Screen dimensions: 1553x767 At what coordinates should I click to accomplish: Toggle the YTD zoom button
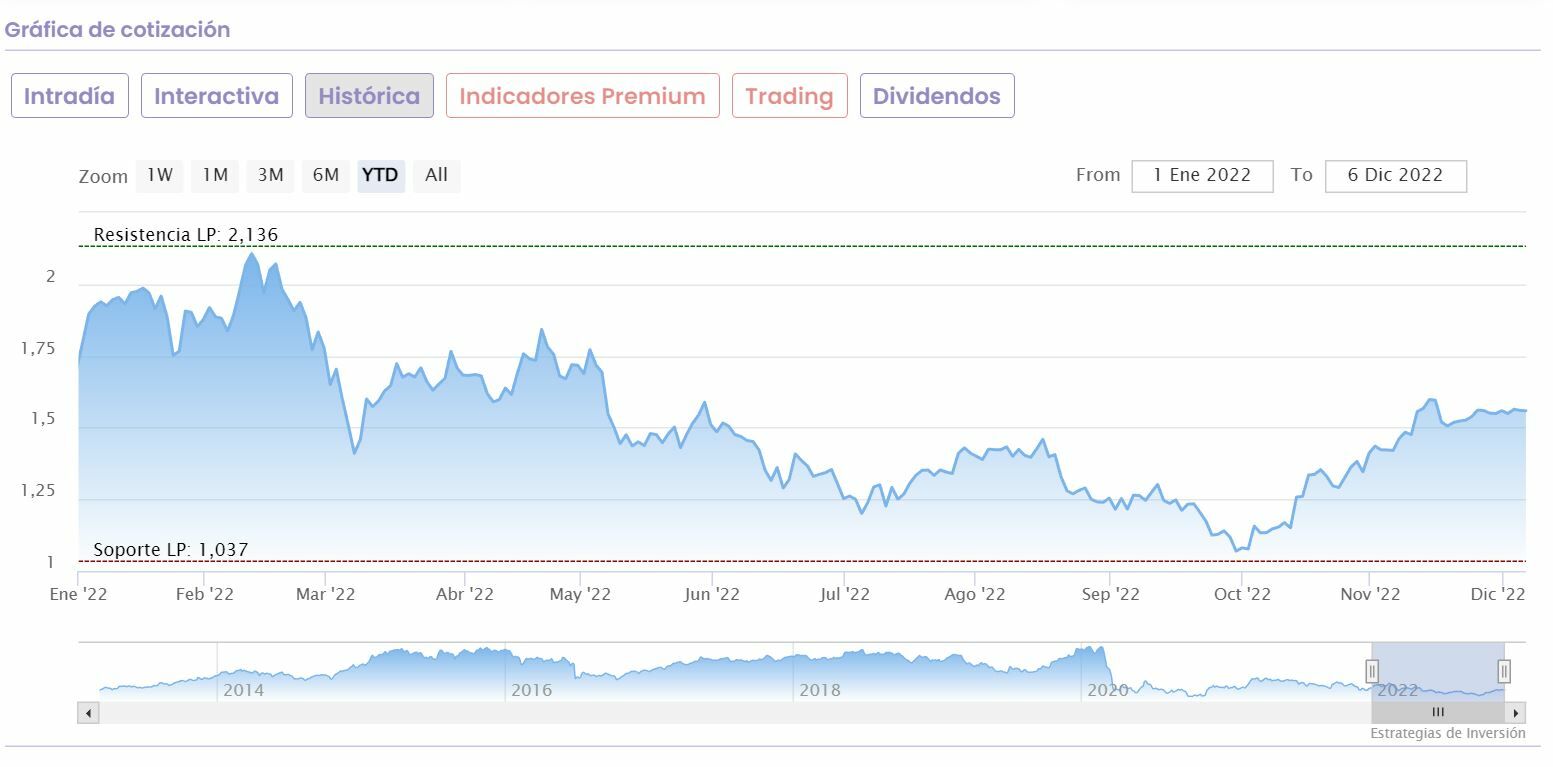[380, 175]
